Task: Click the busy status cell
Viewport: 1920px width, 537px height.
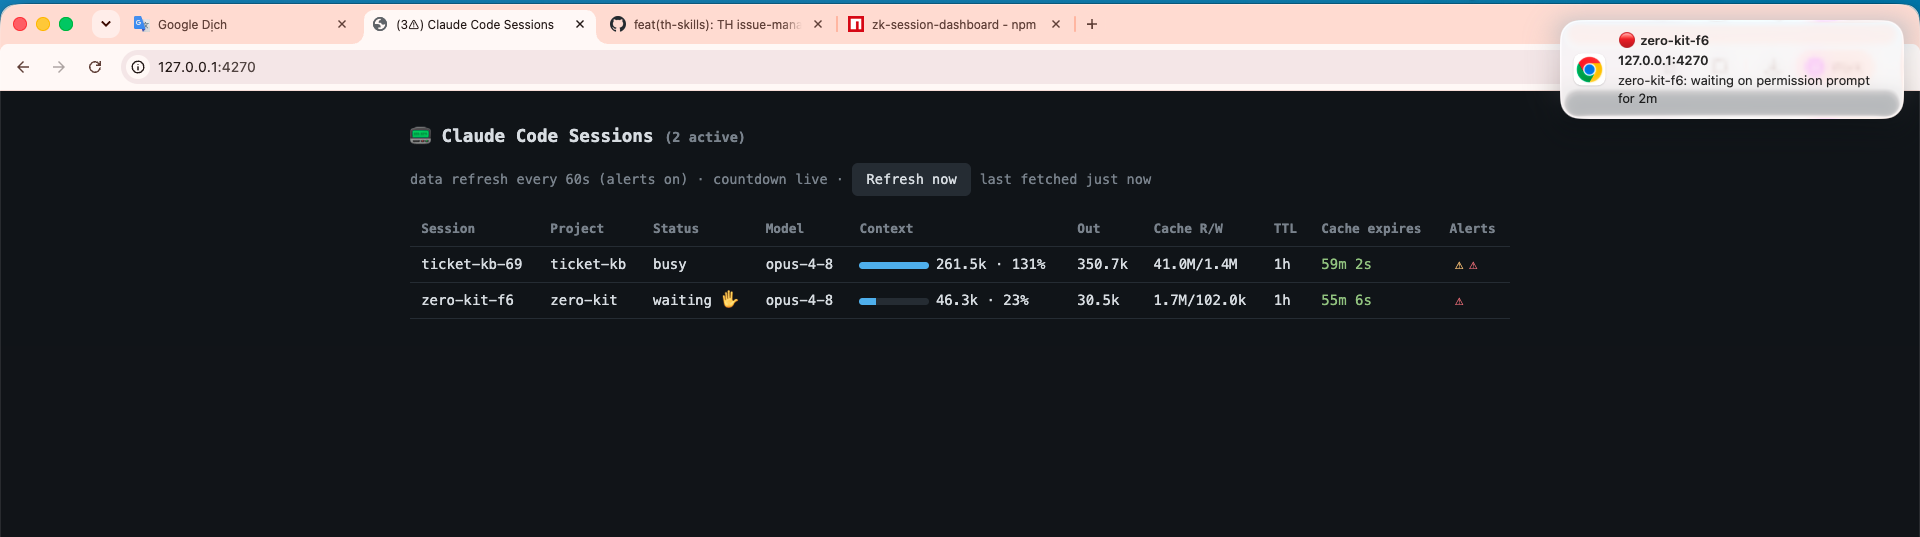Action: [x=670, y=264]
